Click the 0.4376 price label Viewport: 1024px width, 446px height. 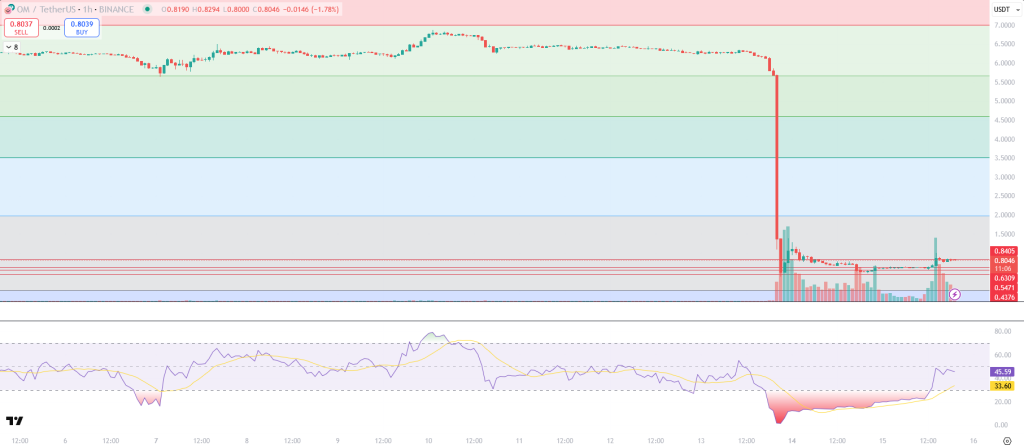click(1004, 298)
